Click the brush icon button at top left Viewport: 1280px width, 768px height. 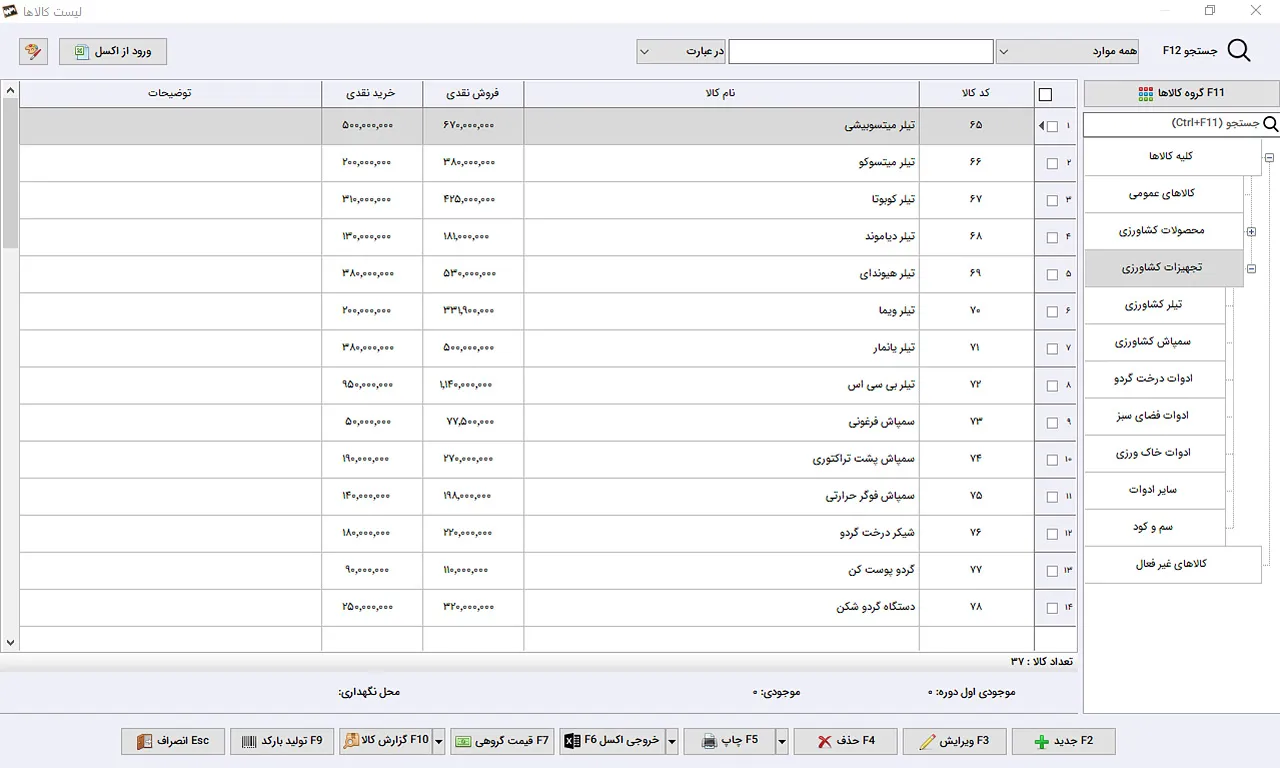(33, 51)
